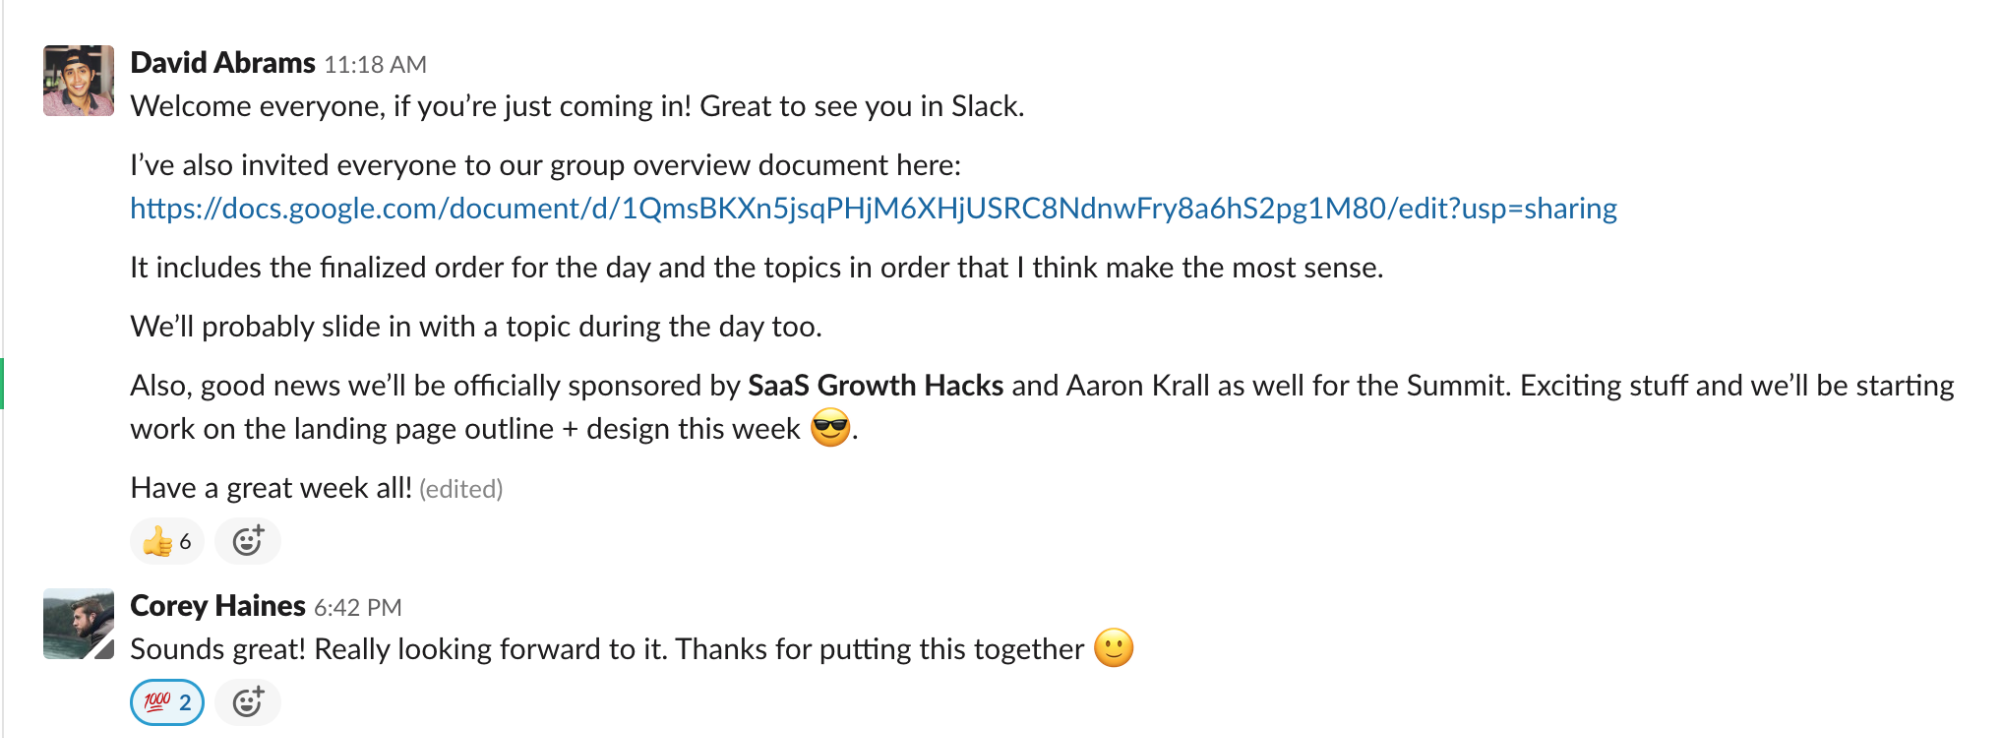This screenshot has width=1999, height=738.
Task: Click the 6:42 PM message timestamp
Action: pyautogui.click(x=357, y=608)
